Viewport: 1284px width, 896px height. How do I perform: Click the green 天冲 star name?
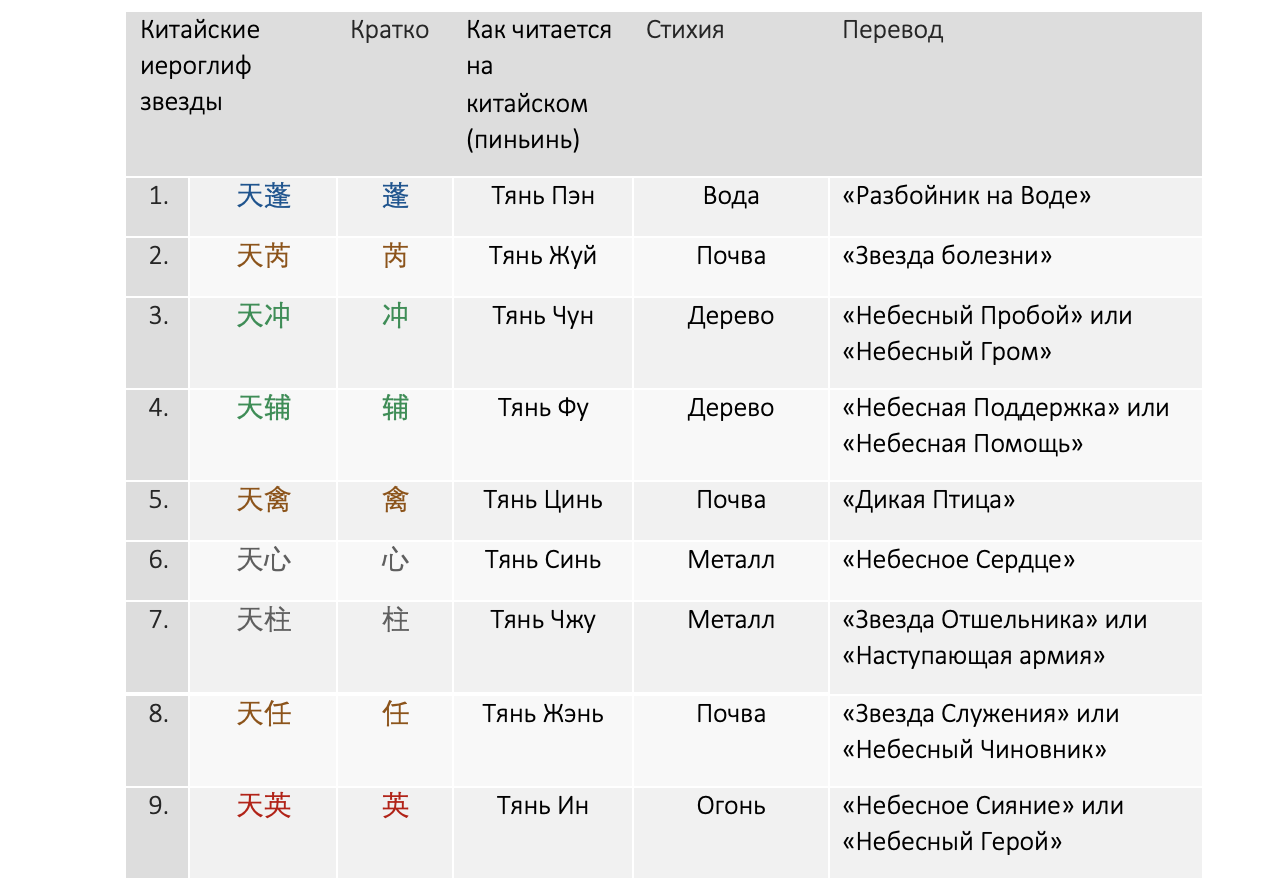tap(264, 317)
